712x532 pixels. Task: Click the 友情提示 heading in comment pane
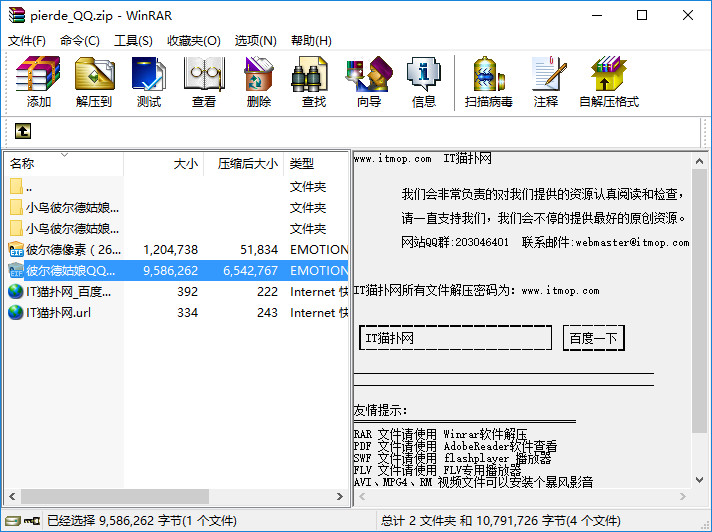380,410
